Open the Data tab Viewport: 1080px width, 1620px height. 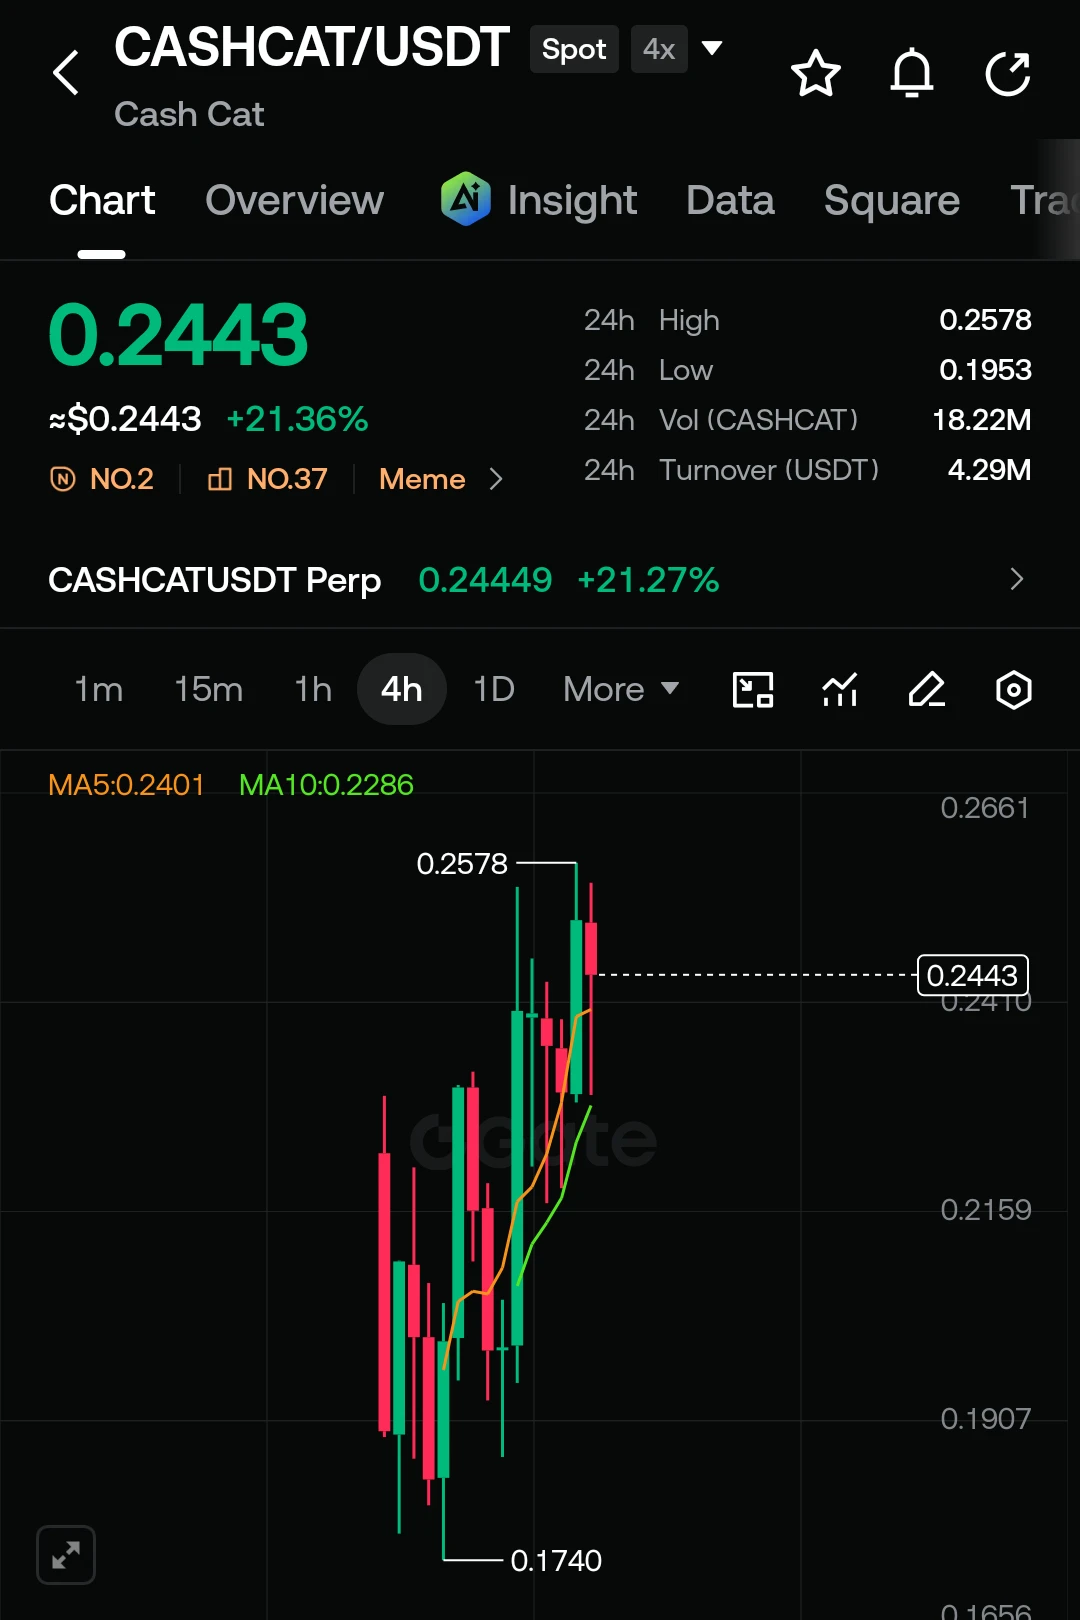(x=730, y=200)
